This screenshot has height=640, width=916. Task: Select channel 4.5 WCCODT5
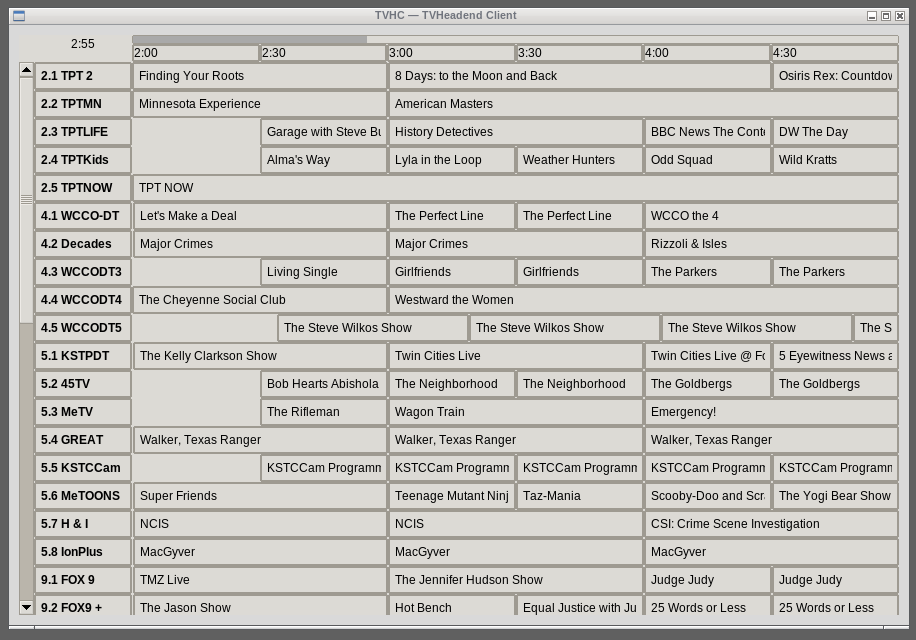[83, 328]
